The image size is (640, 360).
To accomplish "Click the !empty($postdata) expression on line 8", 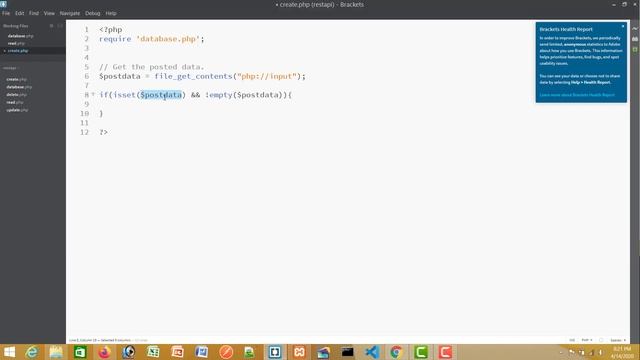I will pos(245,95).
